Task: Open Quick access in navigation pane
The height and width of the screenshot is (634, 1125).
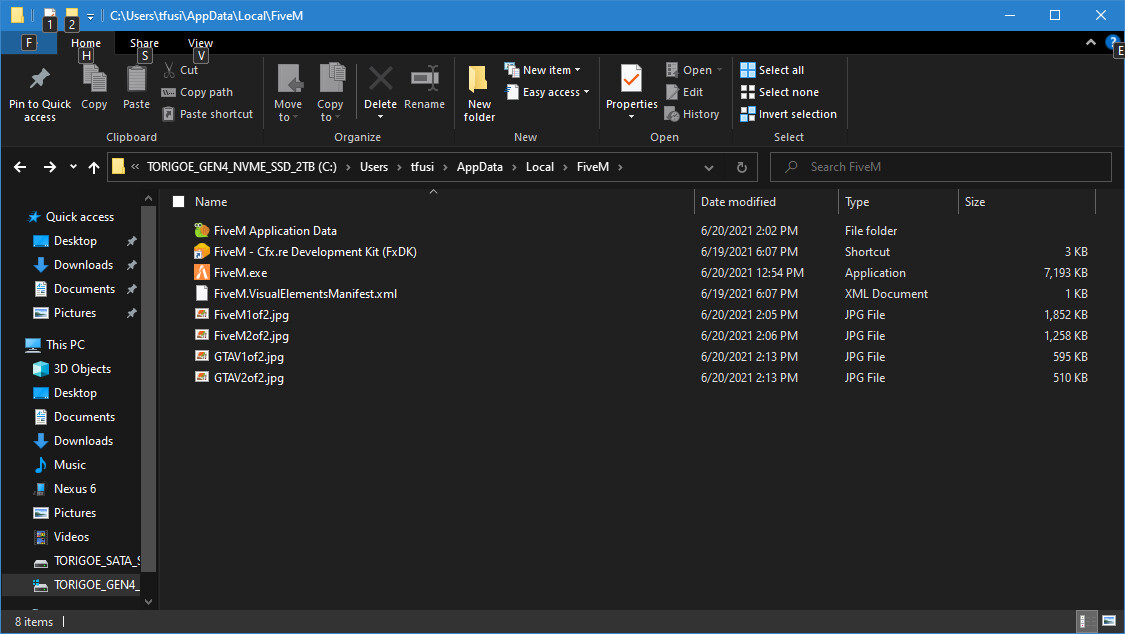Action: click(x=80, y=217)
